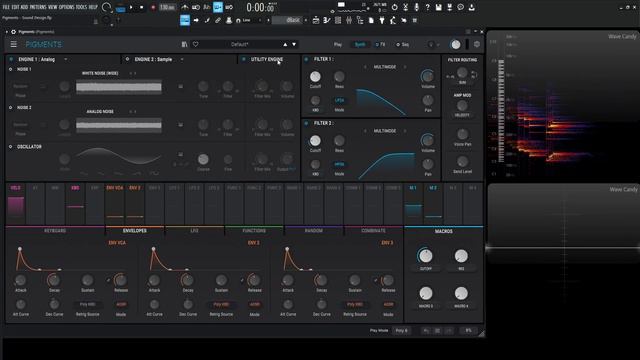Switch to the Synth view

tap(360, 44)
